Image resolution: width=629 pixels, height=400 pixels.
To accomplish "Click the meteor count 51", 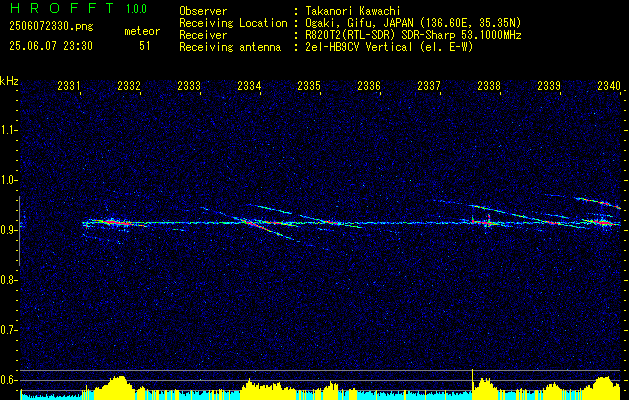I will (144, 46).
